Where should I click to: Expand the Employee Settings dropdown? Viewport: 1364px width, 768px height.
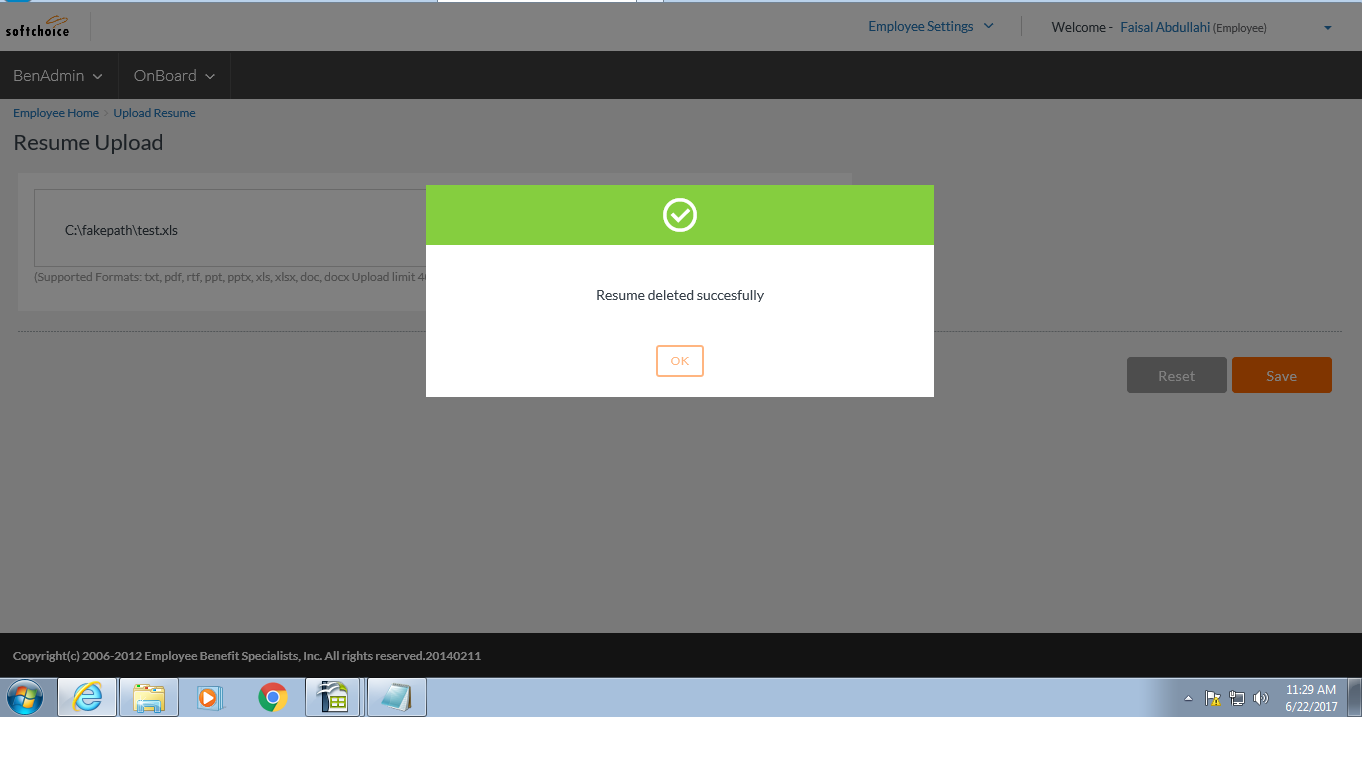click(930, 26)
